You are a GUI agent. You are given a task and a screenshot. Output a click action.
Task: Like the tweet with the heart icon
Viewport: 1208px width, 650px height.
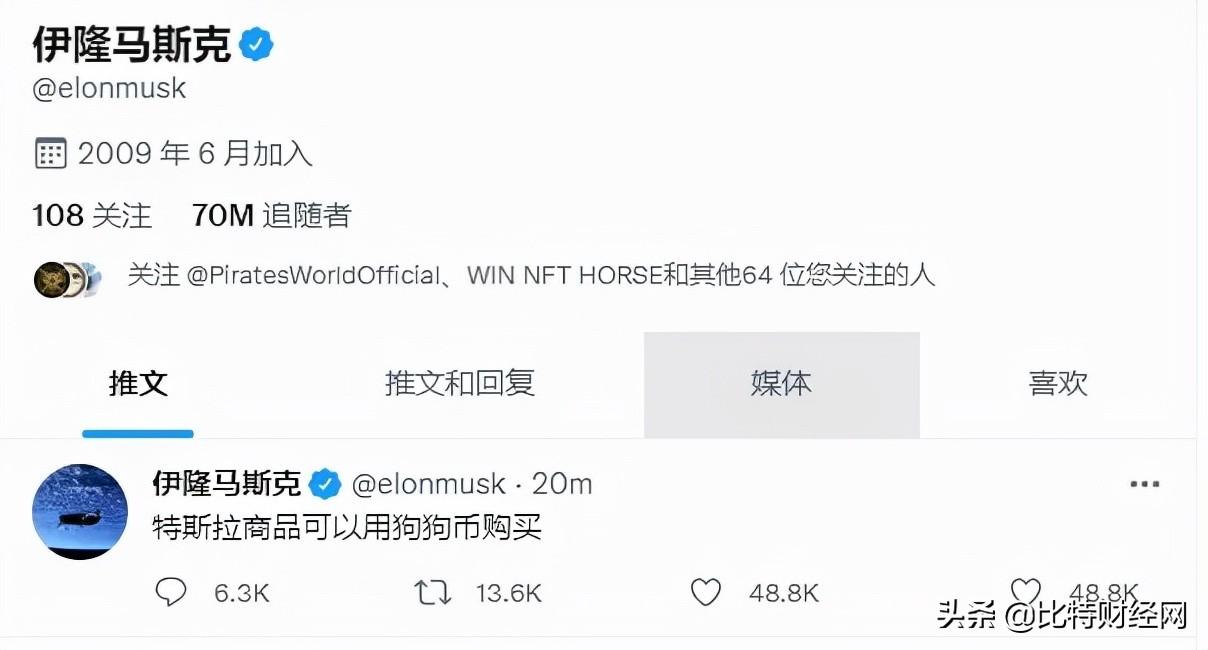[x=706, y=593]
